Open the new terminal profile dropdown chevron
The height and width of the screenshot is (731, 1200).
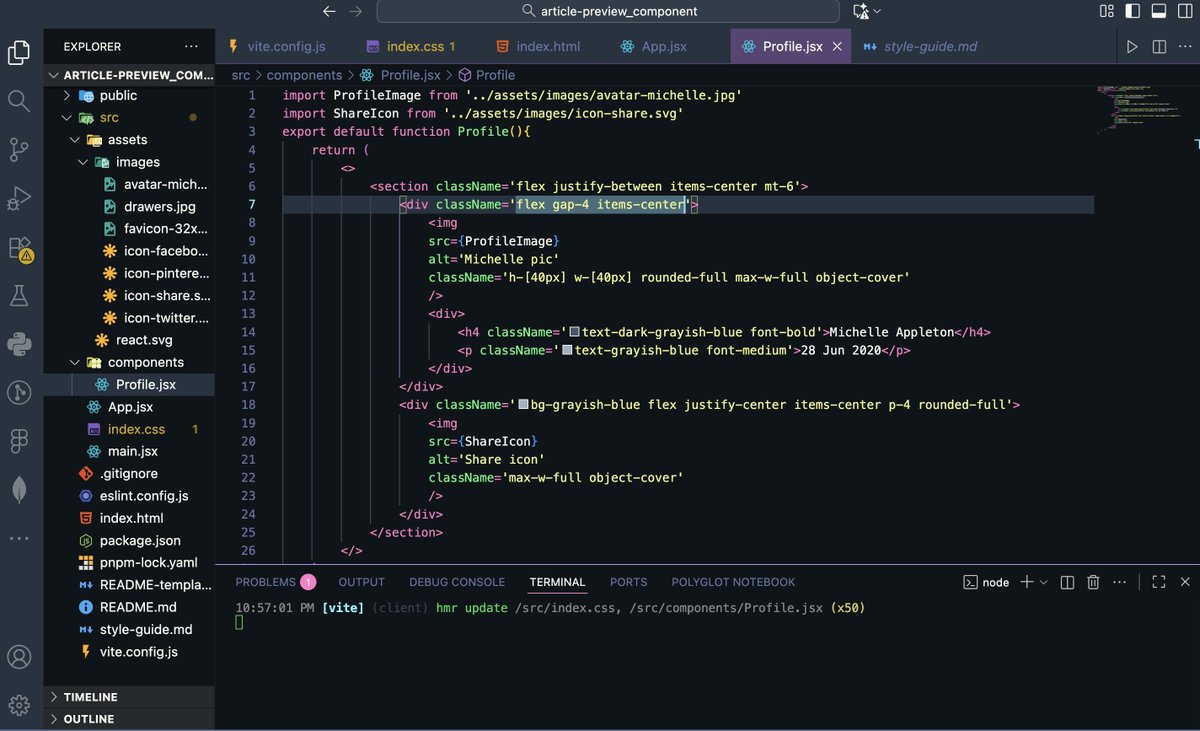point(1043,582)
